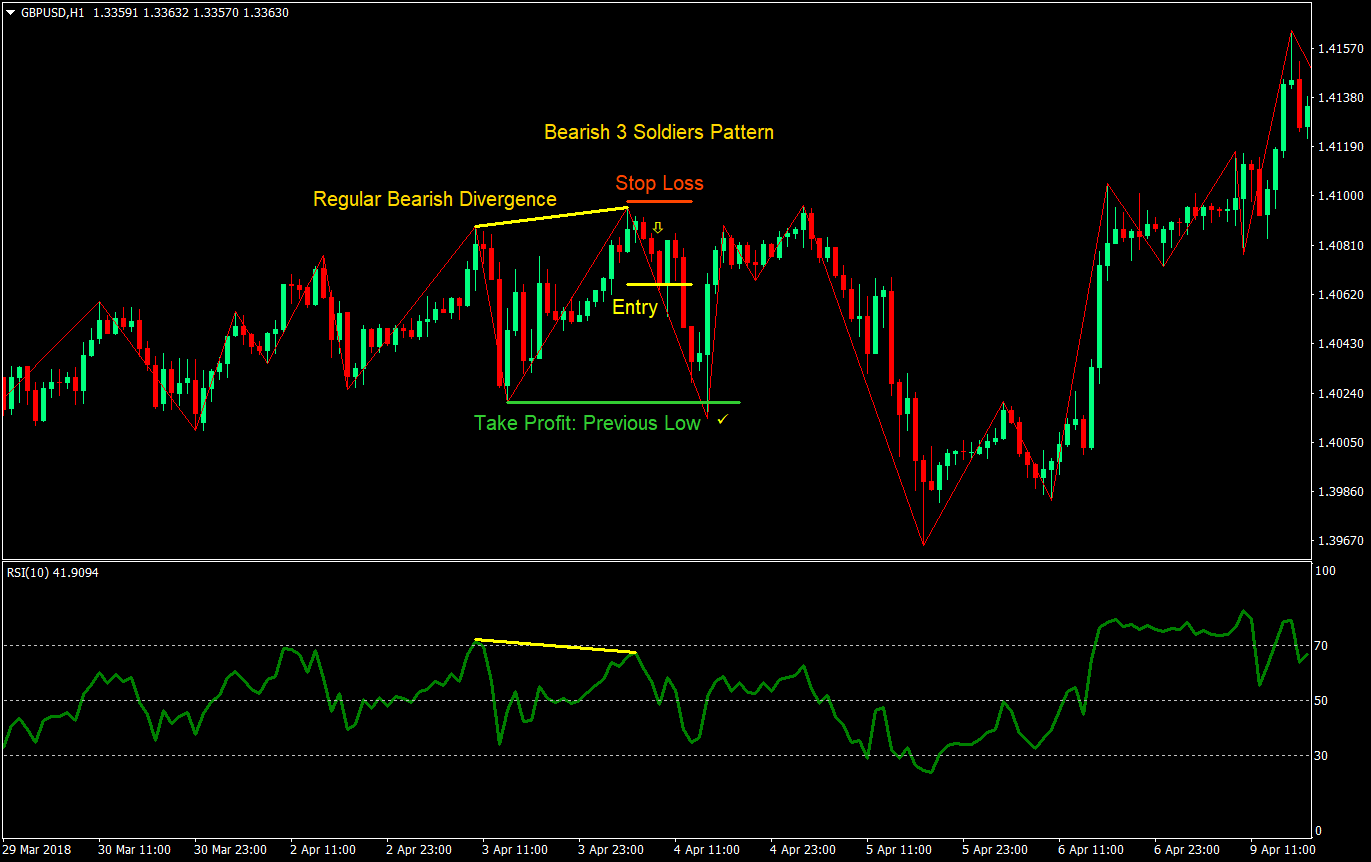Select the 'Regular Bearish Divergence' label
The width and height of the screenshot is (1371, 862).
[x=435, y=199]
